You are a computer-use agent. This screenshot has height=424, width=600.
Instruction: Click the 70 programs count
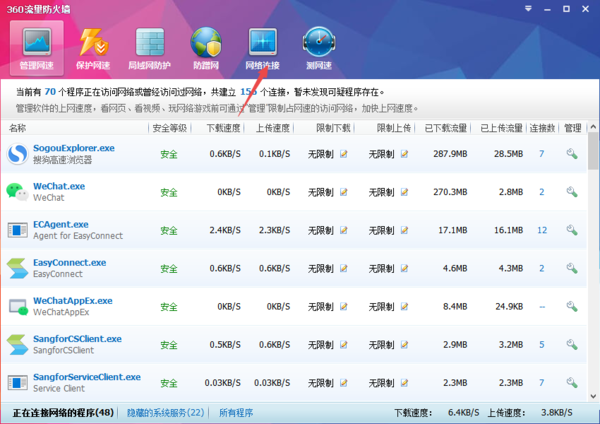click(50, 92)
